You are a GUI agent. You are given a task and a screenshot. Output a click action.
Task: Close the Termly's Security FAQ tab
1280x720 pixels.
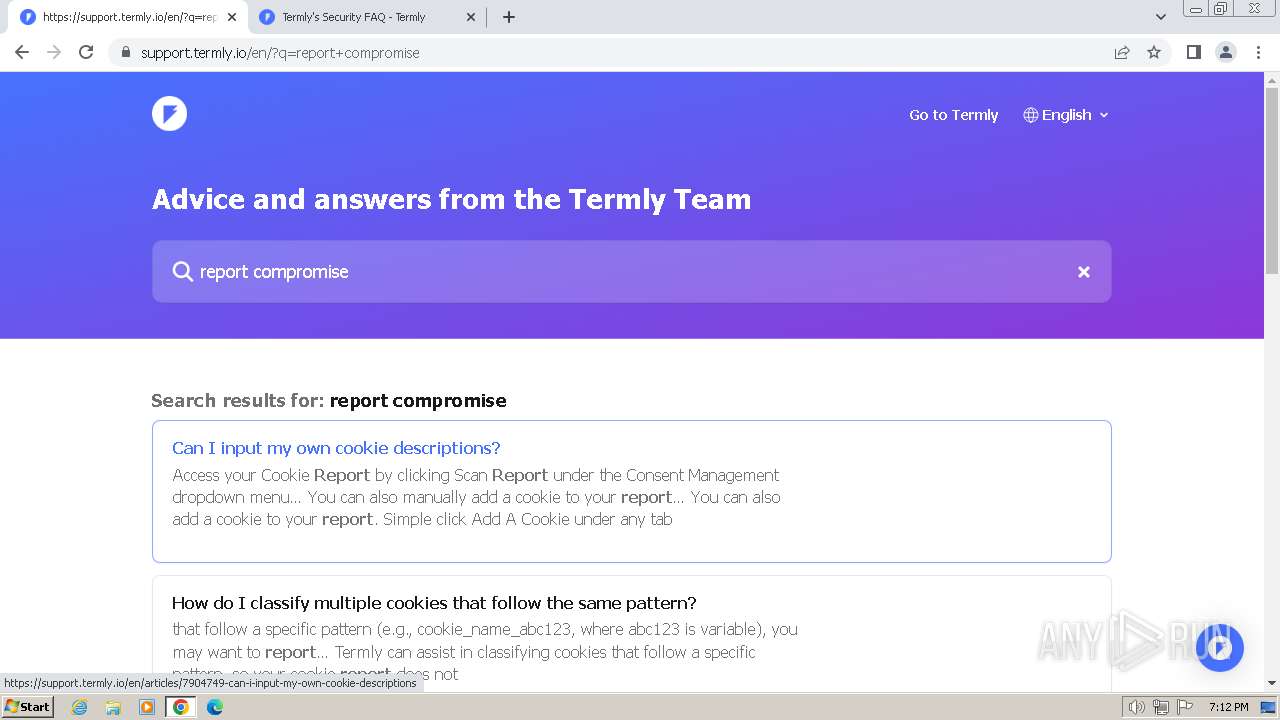click(x=471, y=17)
